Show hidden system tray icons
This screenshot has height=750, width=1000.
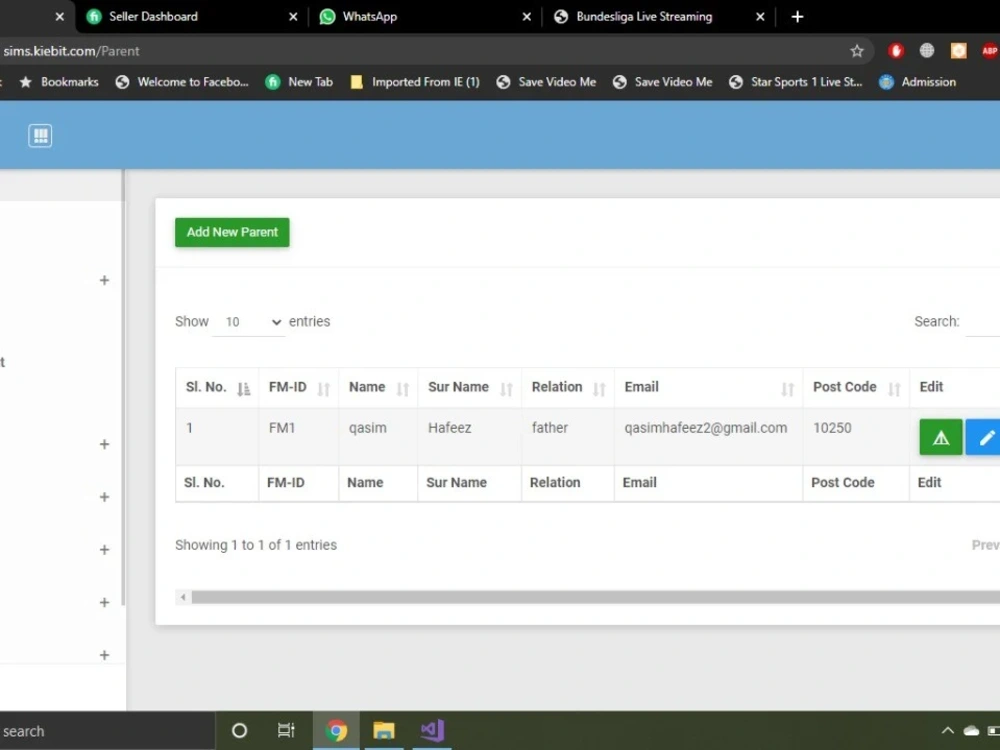[x=947, y=731]
